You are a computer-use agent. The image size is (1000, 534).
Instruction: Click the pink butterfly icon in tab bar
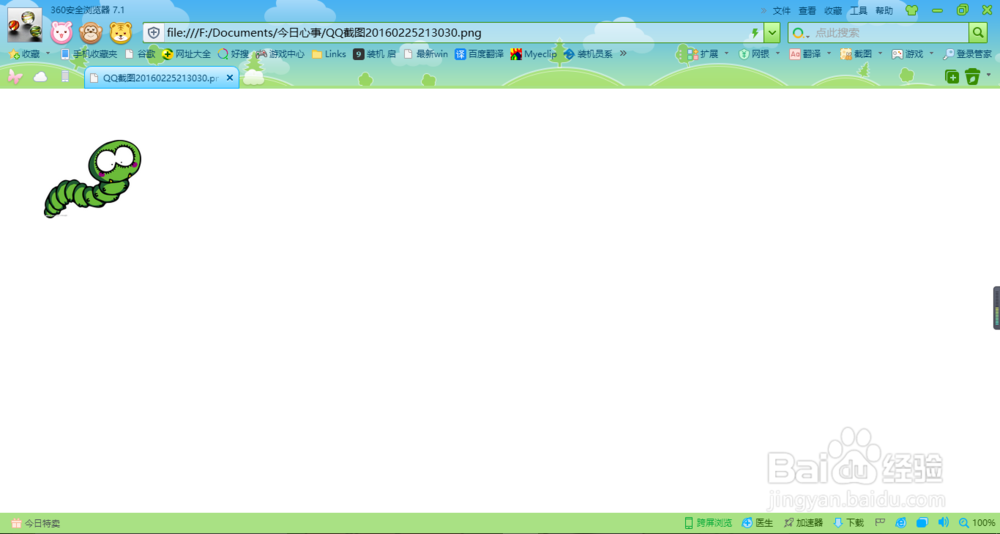pyautogui.click(x=15, y=77)
